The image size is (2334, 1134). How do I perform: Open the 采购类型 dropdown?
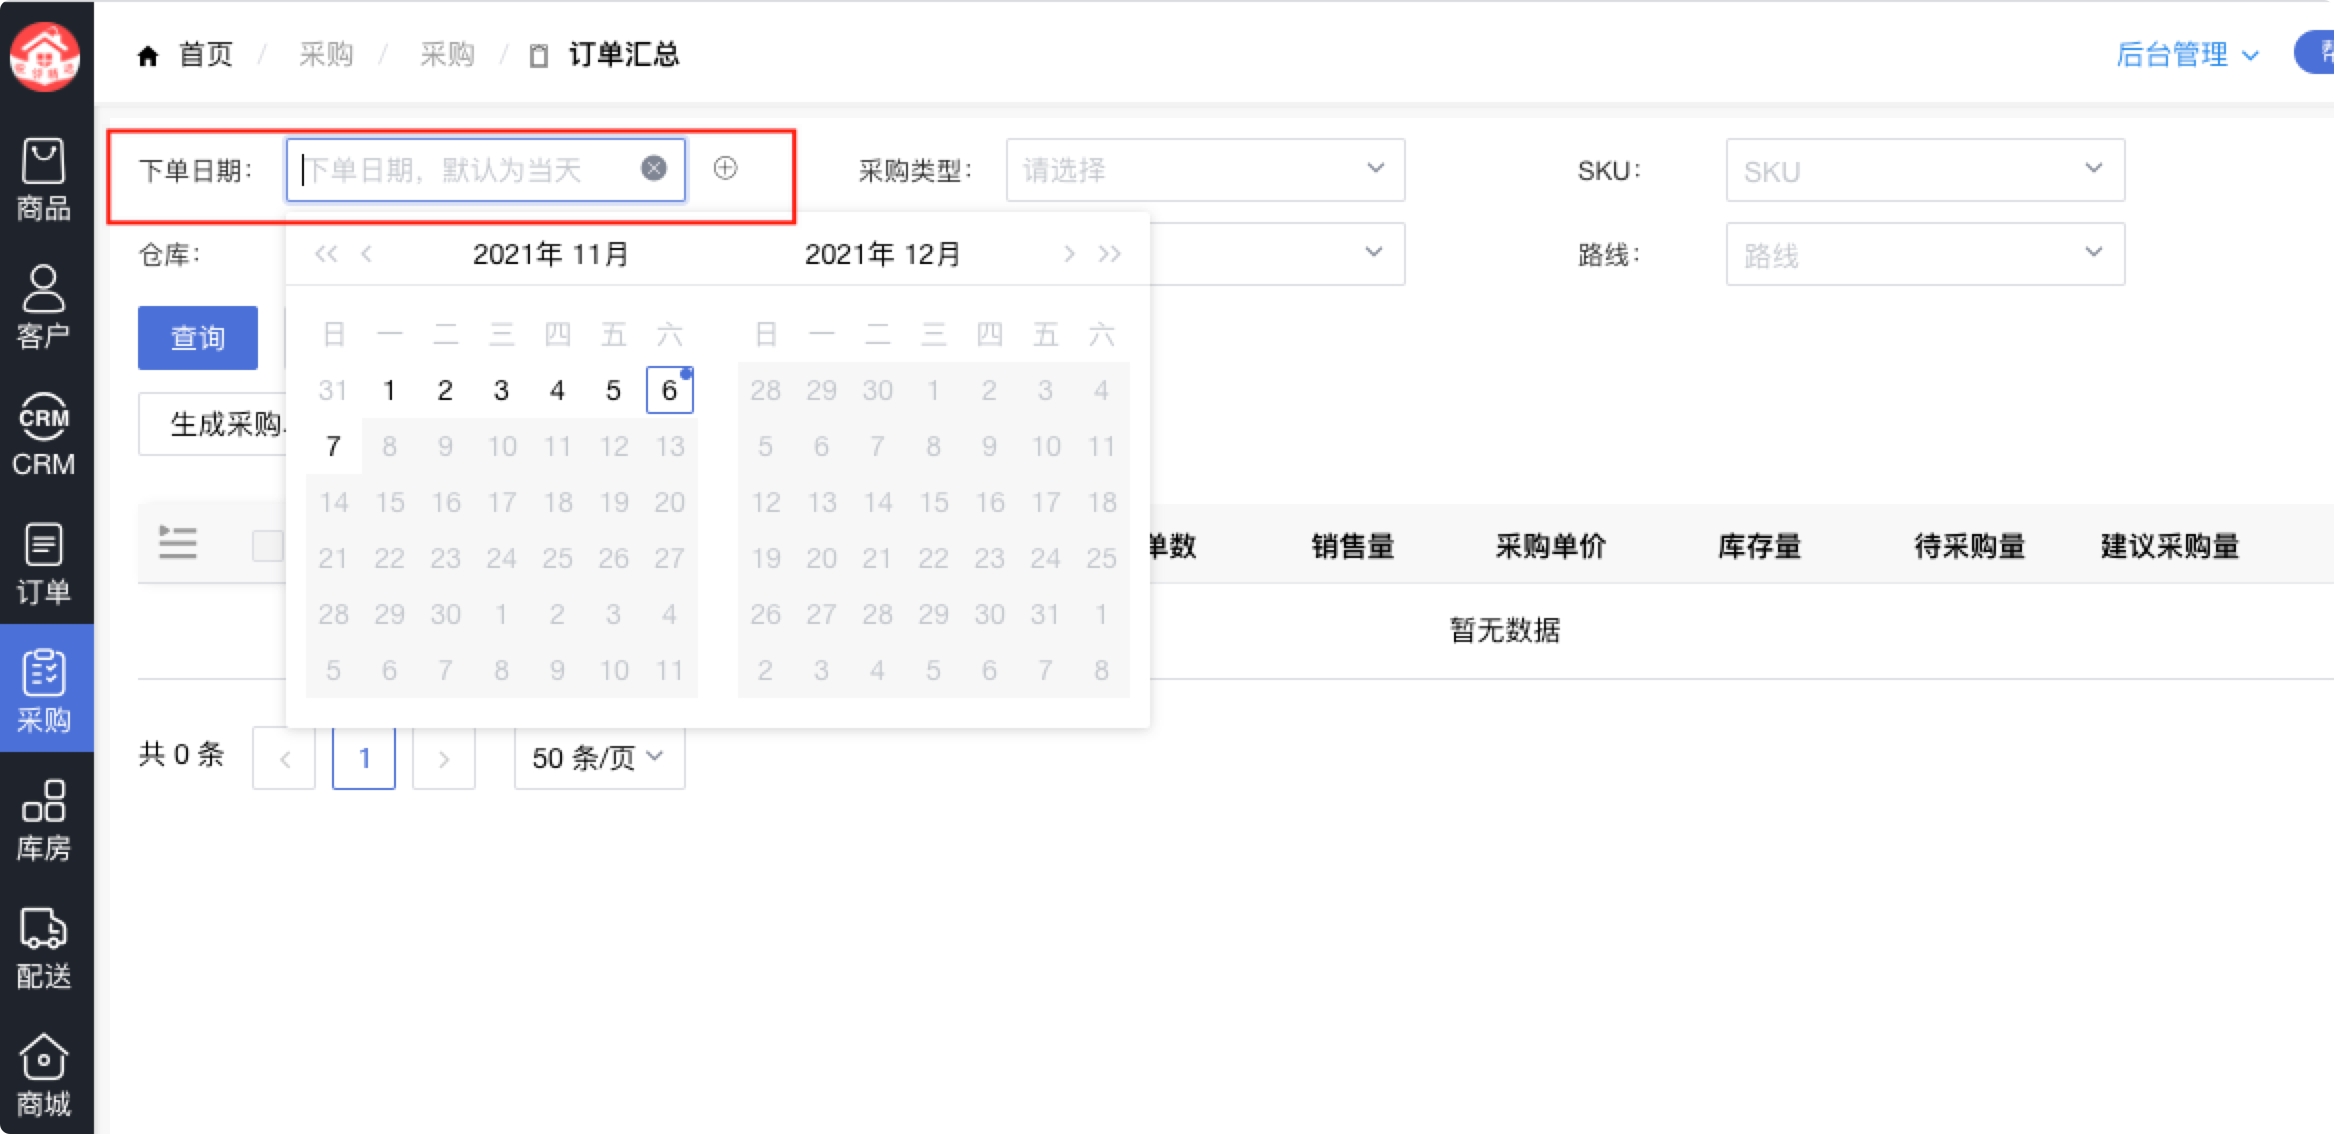click(1205, 170)
